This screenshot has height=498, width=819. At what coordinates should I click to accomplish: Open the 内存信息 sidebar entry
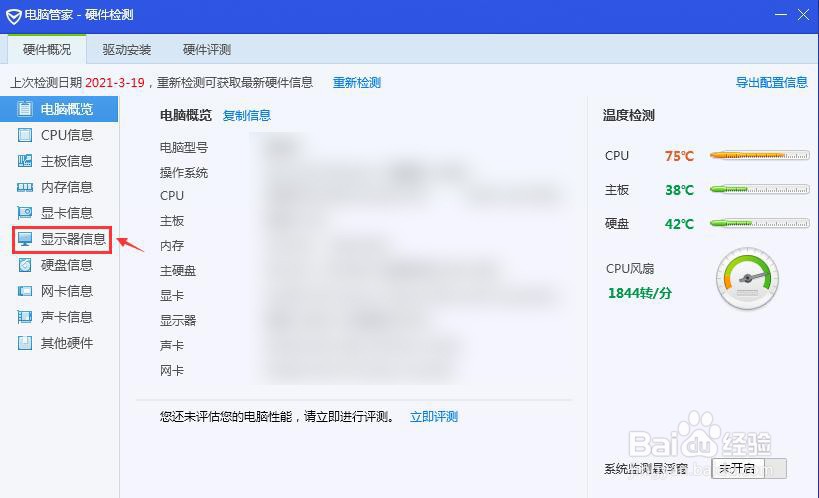(x=59, y=187)
